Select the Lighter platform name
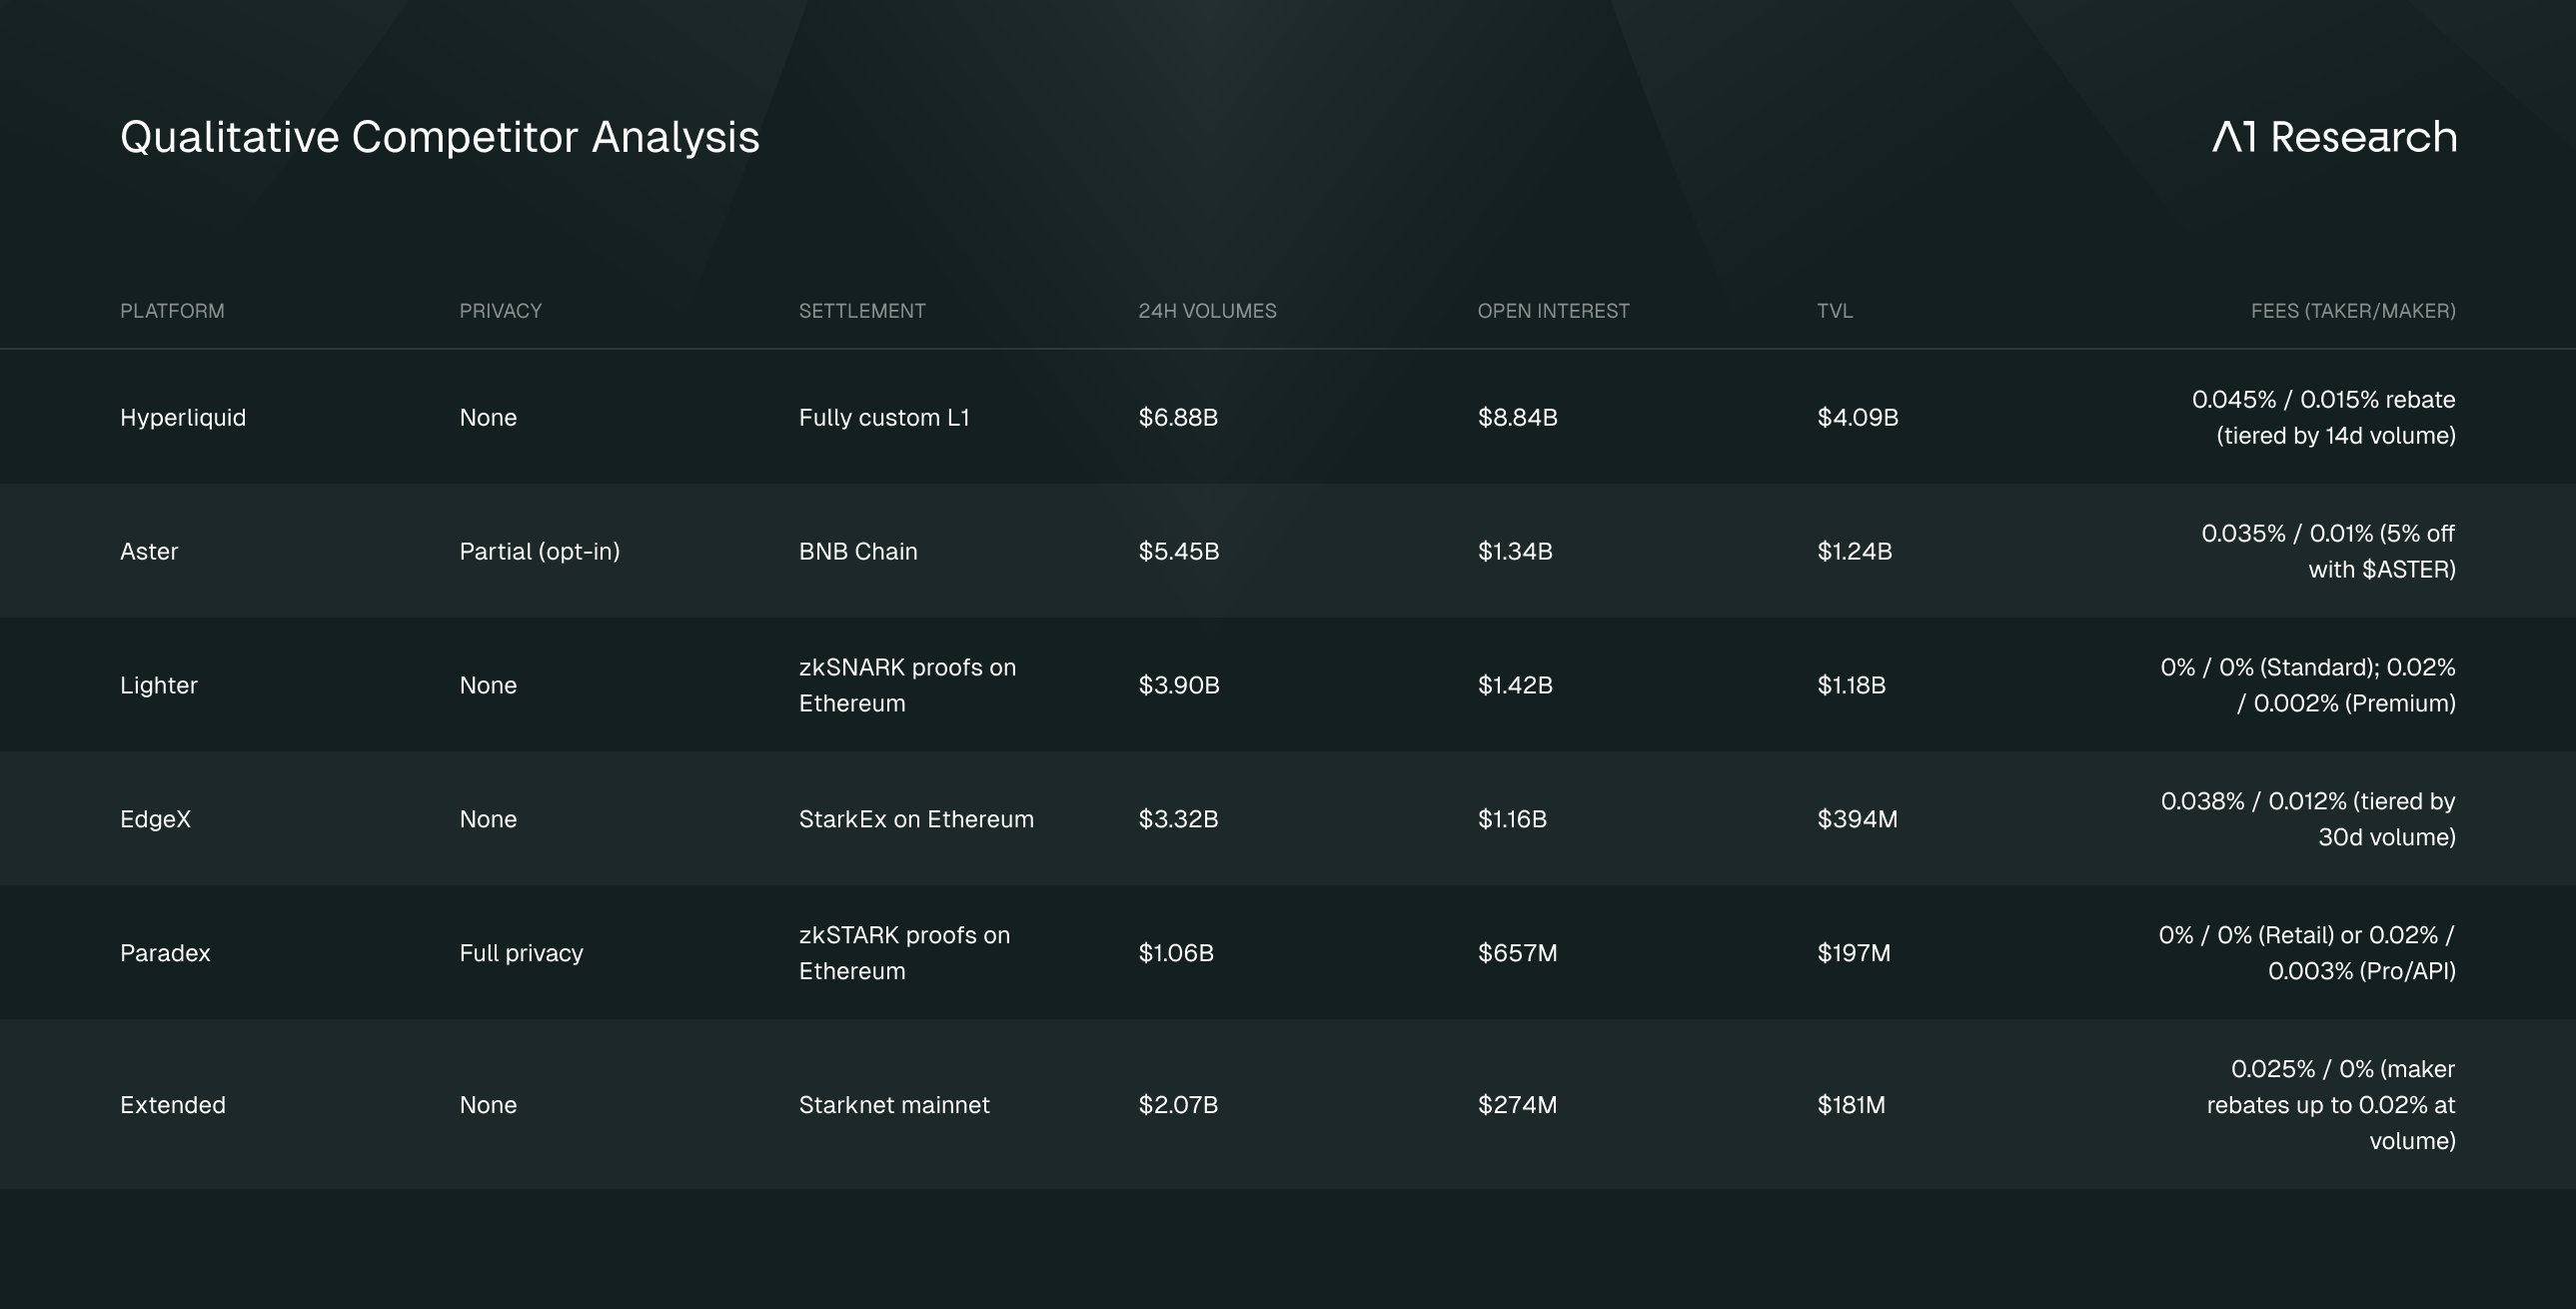This screenshot has height=1309, width=2576. tap(158, 685)
